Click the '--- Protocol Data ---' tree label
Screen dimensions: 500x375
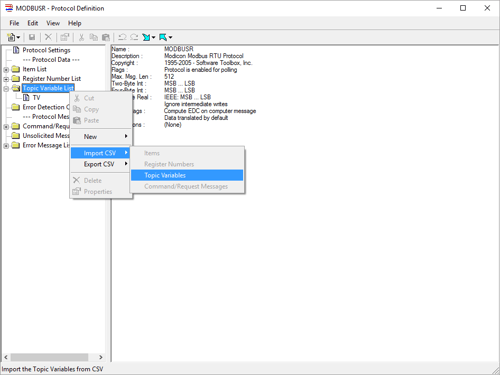pyautogui.click(x=51, y=60)
